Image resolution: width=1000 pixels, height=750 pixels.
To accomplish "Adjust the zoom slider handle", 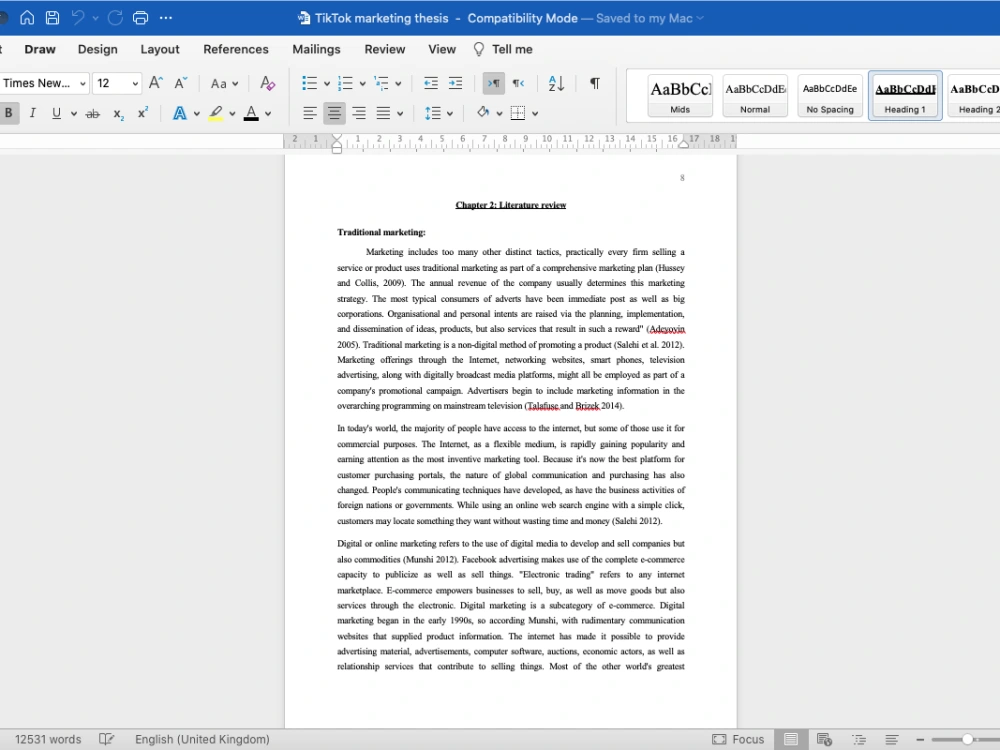I will [967, 739].
